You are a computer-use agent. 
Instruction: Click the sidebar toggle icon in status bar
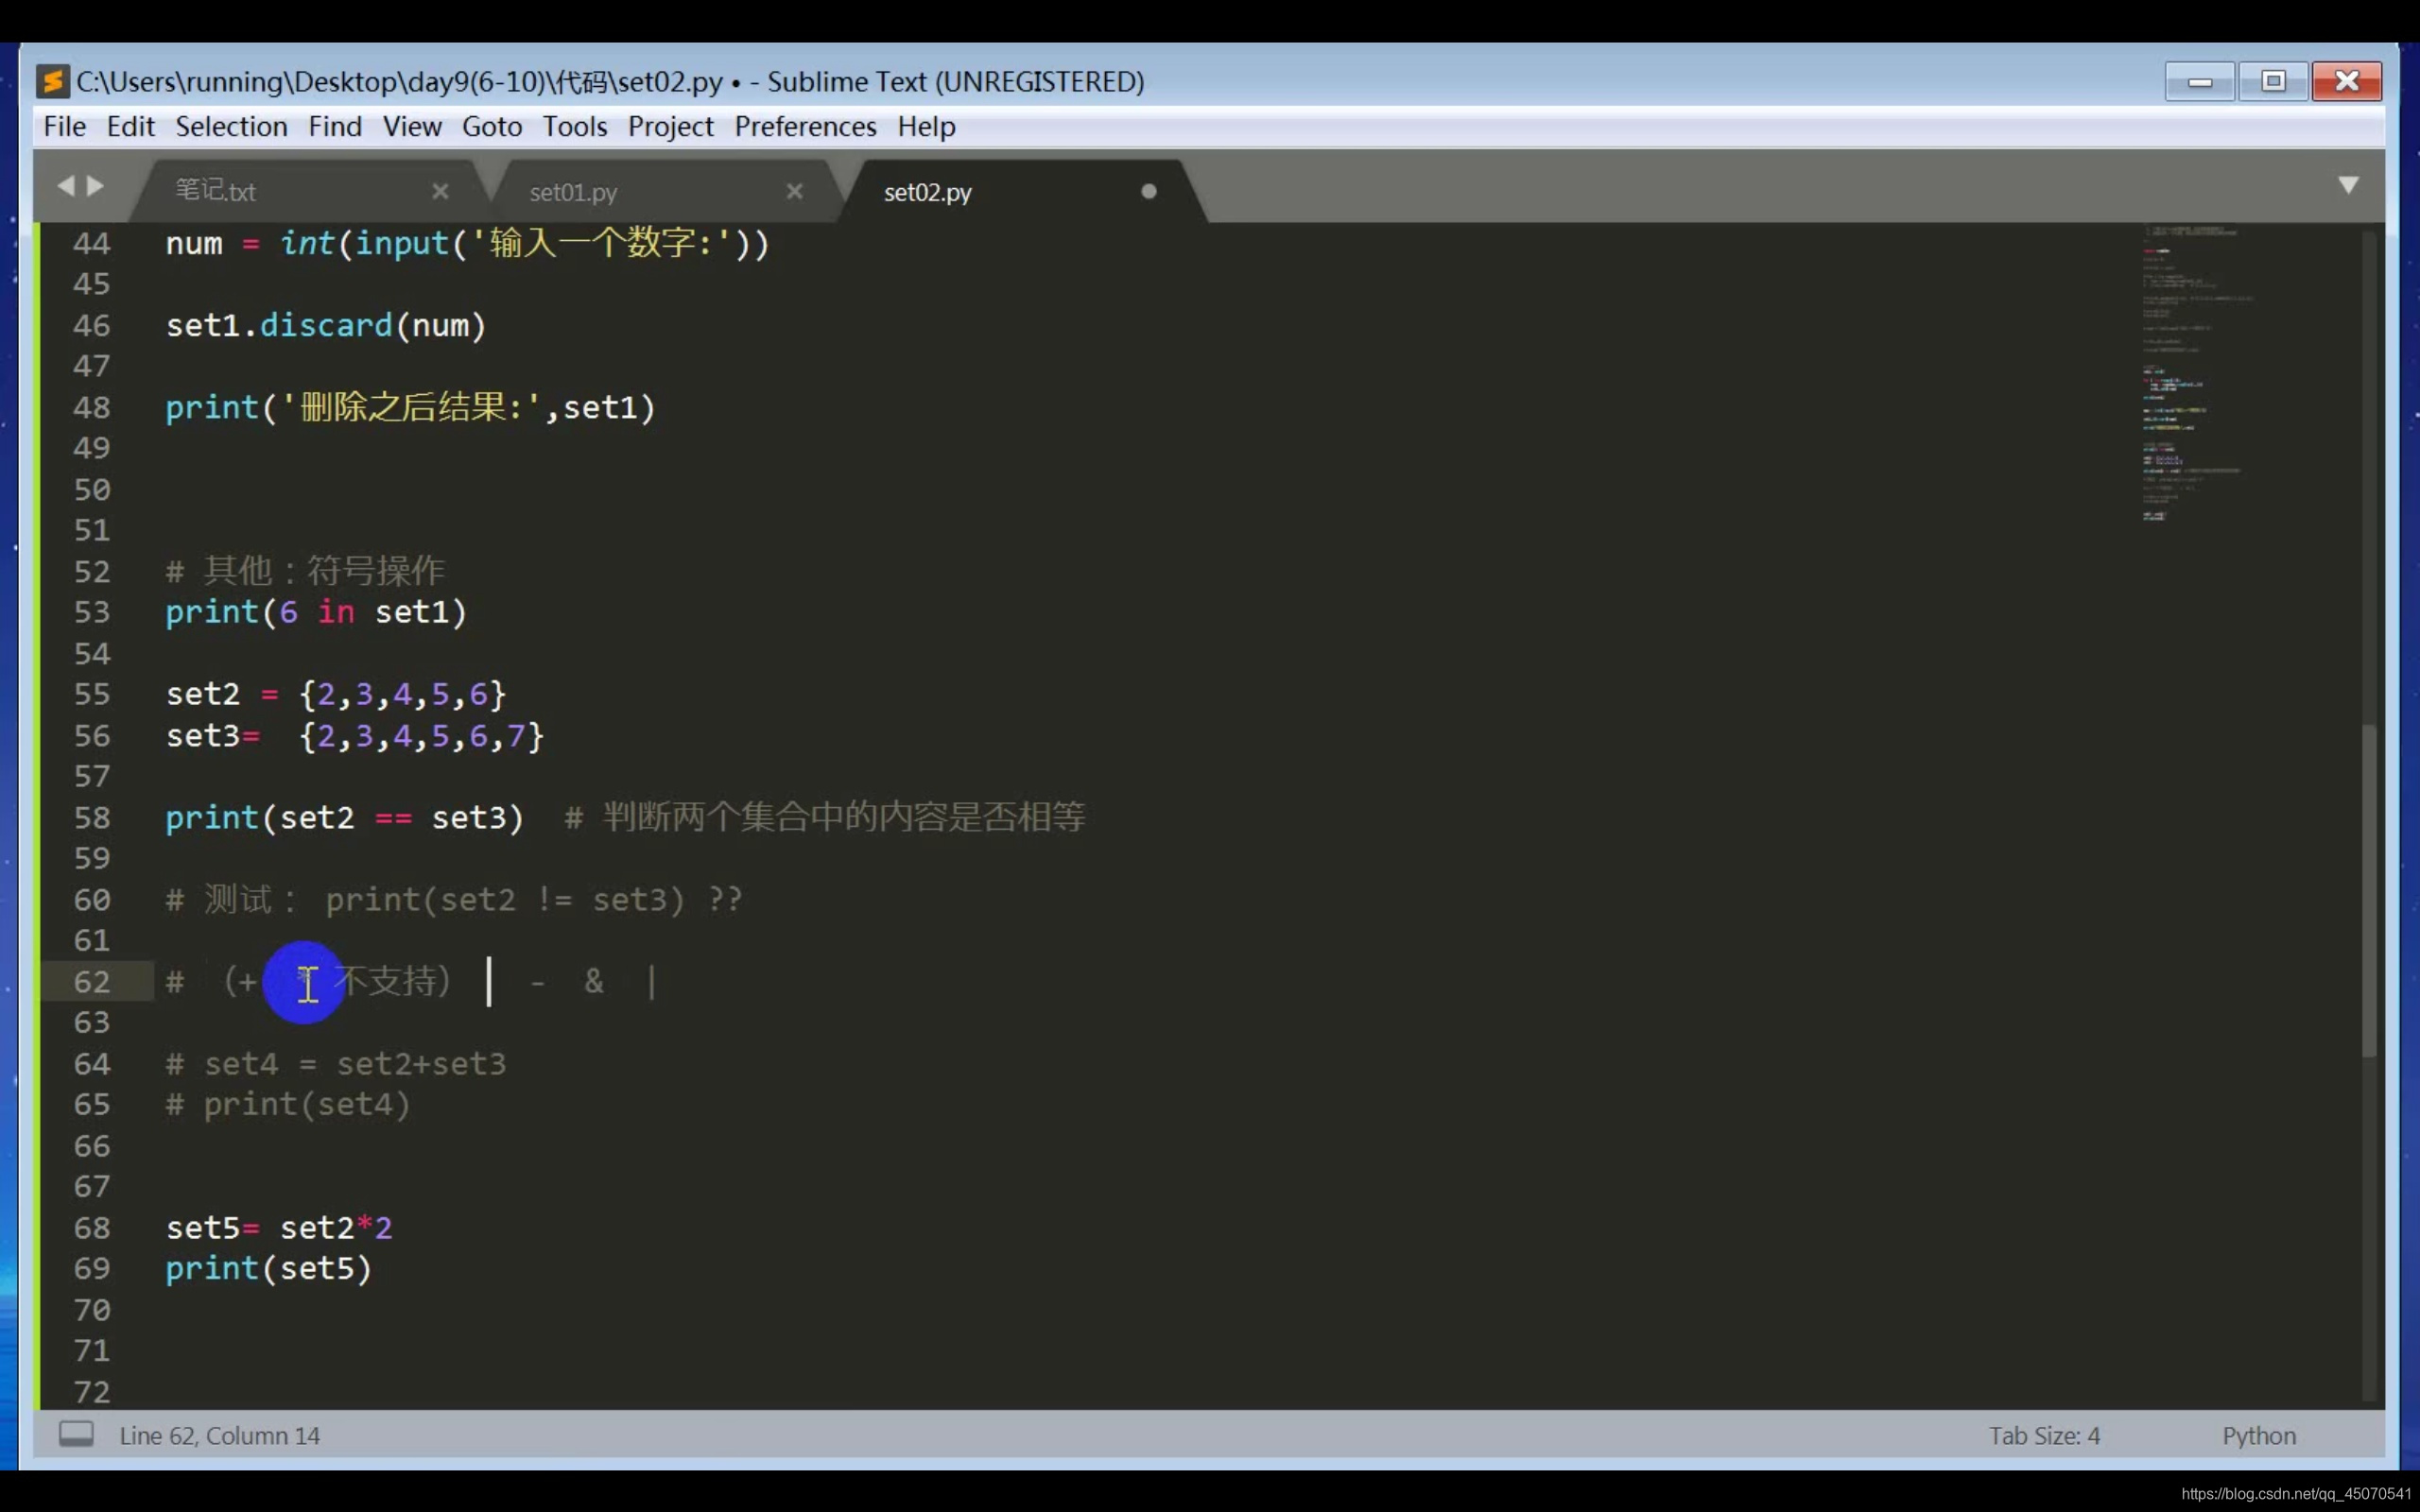pyautogui.click(x=76, y=1434)
